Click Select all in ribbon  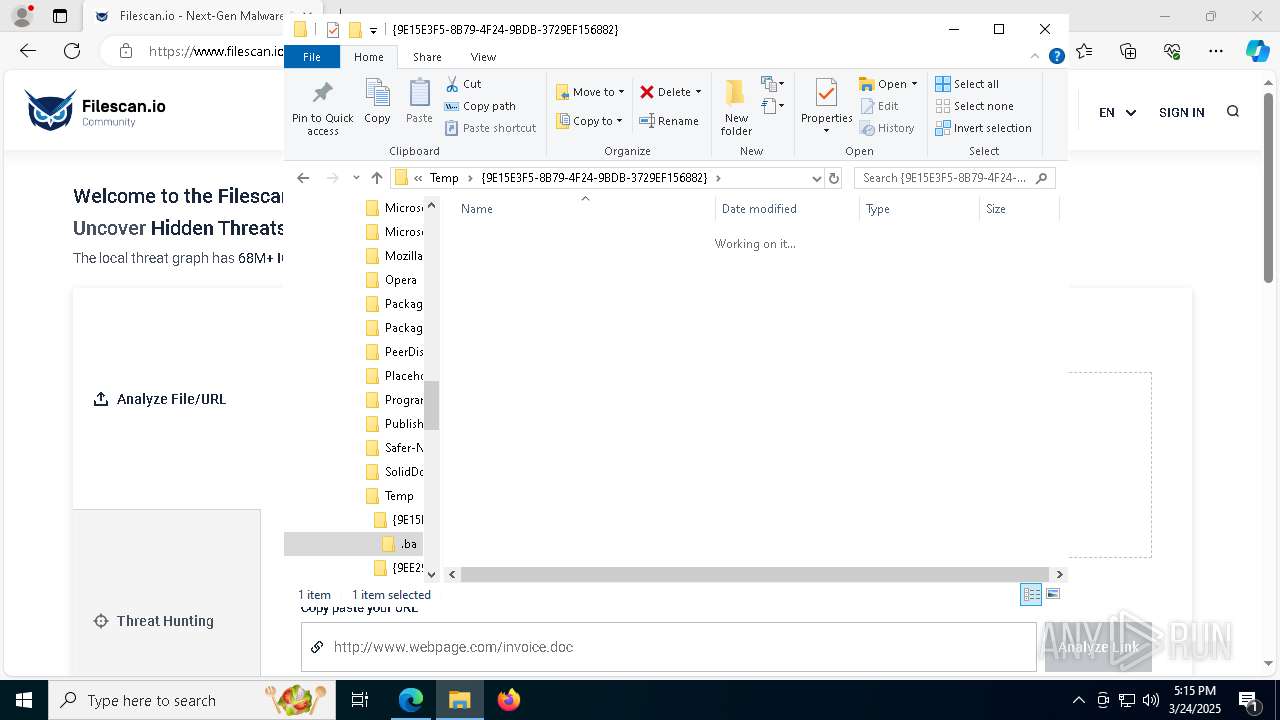(967, 84)
